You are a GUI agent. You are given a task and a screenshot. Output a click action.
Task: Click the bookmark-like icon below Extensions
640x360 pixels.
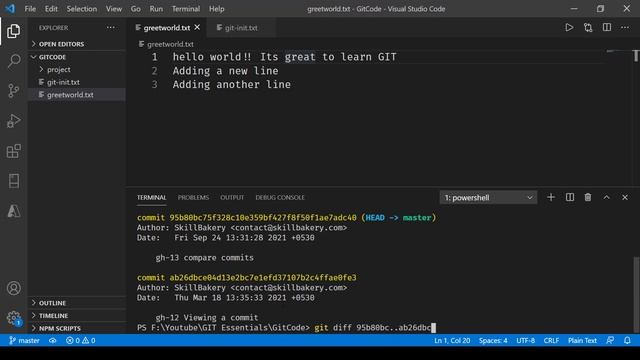point(13,181)
